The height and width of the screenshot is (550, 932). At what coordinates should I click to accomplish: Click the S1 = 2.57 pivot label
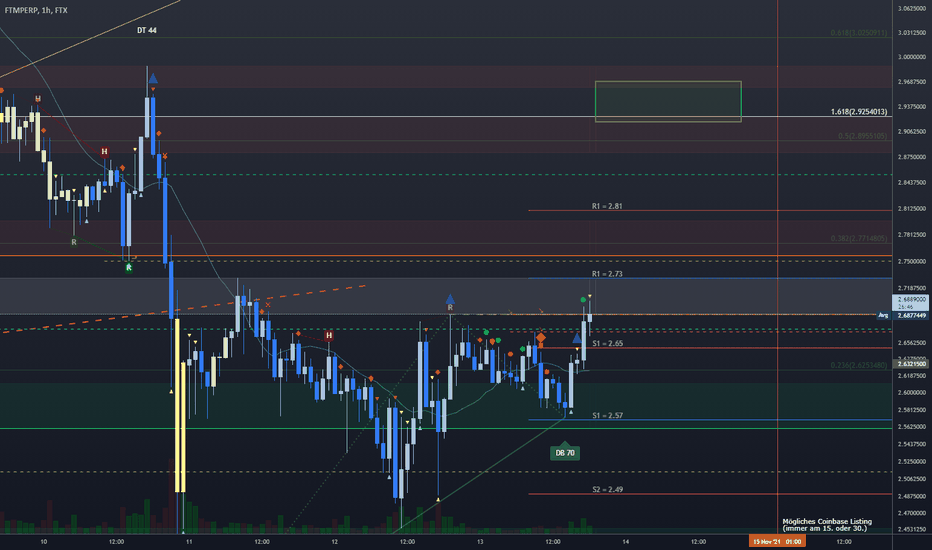coord(607,416)
